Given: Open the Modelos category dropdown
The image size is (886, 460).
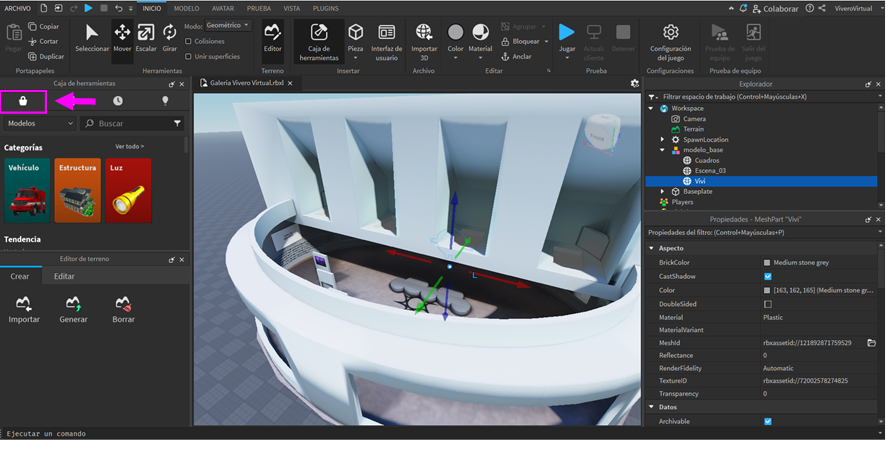Looking at the screenshot, I should point(39,123).
